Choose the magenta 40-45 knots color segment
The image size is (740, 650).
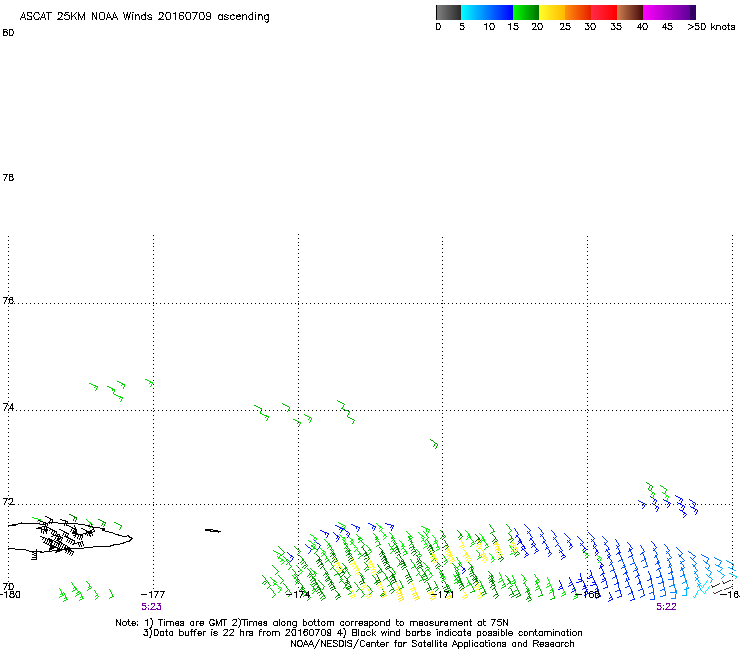[x=656, y=12]
